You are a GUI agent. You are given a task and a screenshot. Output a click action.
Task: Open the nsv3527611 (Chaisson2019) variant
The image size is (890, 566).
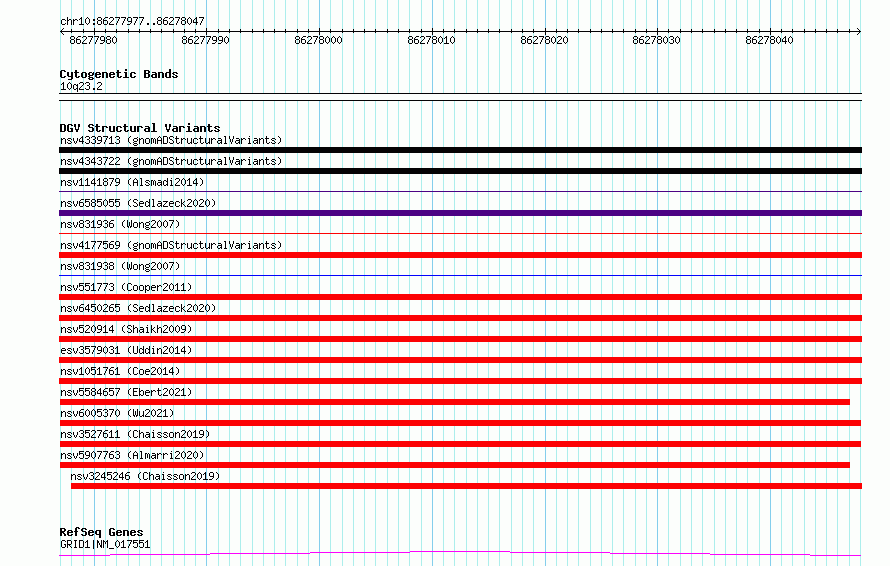coord(135,434)
